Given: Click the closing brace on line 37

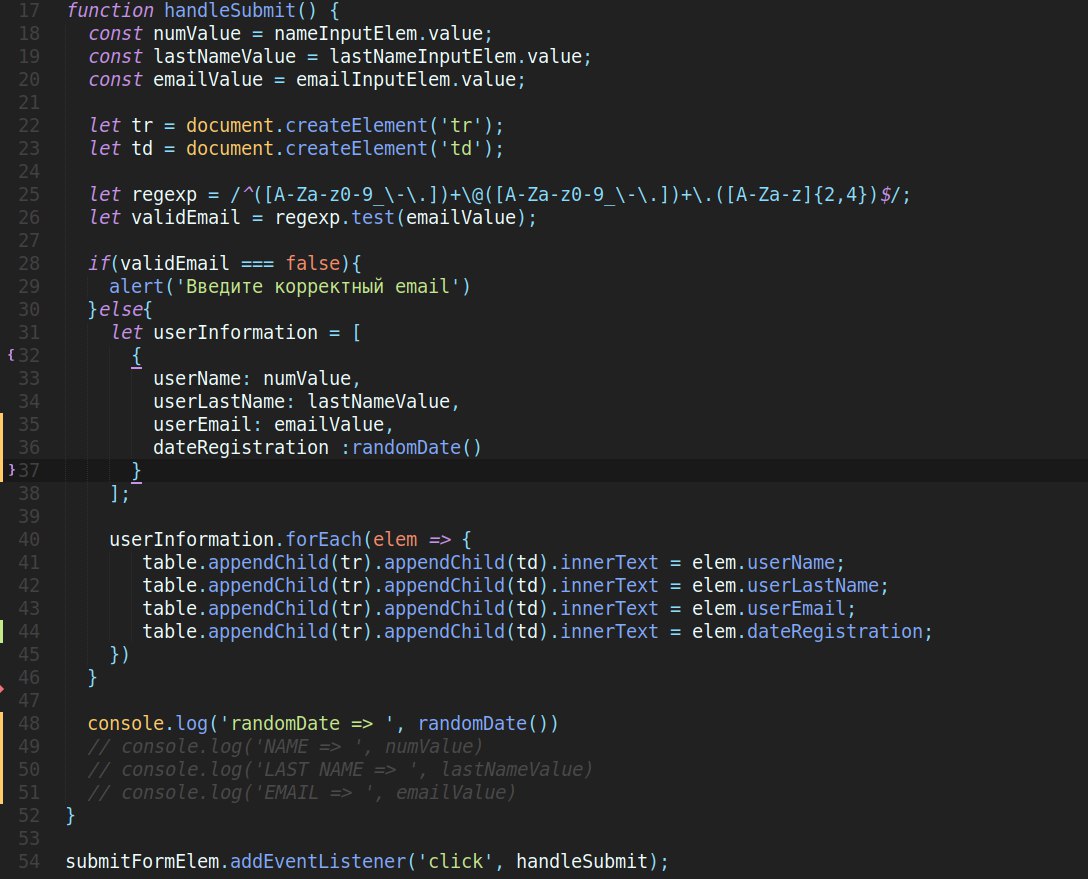Looking at the screenshot, I should [136, 470].
